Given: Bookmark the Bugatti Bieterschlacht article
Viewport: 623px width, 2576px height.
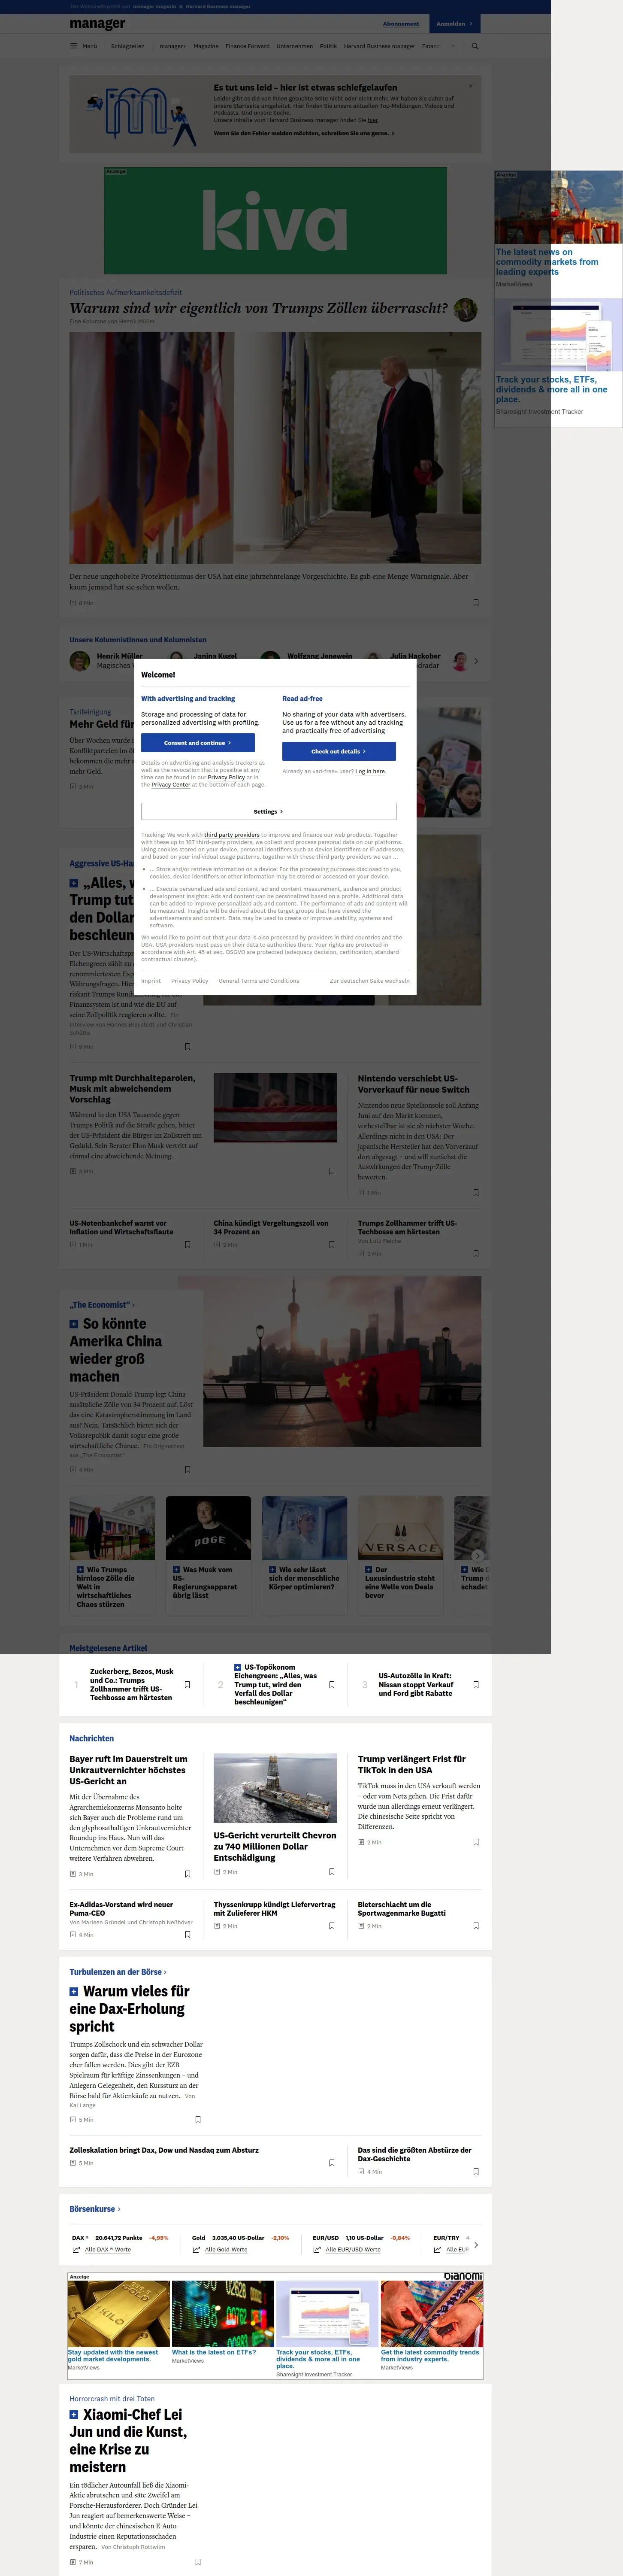Looking at the screenshot, I should [476, 1926].
